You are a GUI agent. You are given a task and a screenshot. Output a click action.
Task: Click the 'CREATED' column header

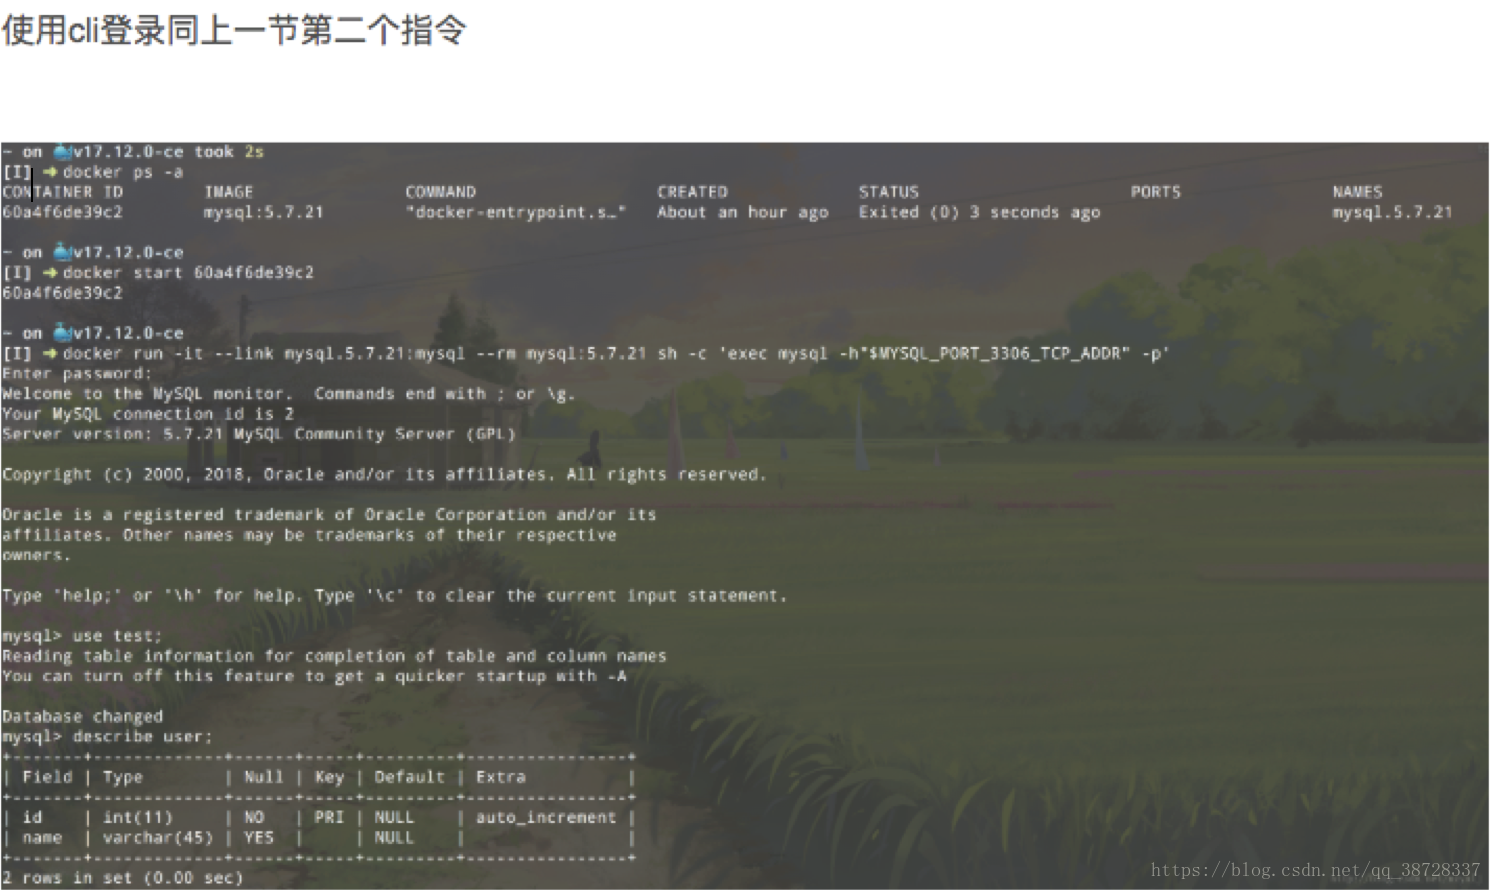tap(692, 192)
